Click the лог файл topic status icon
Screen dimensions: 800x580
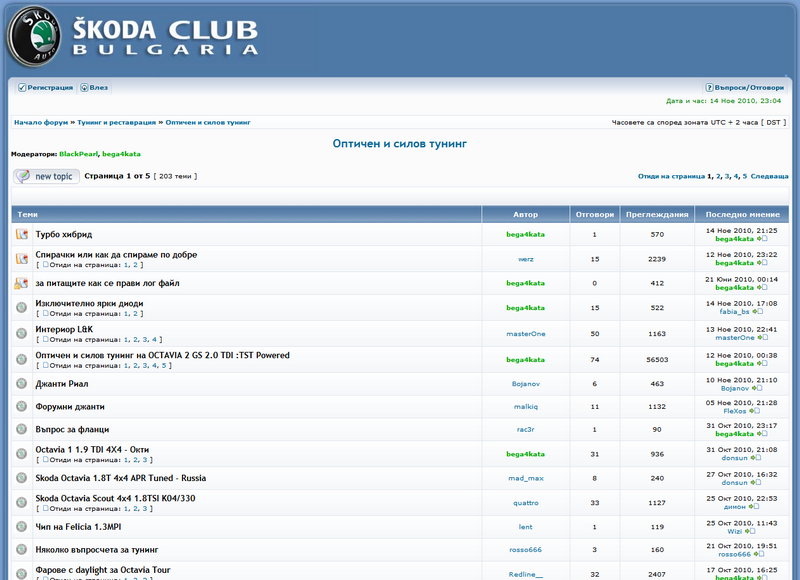tap(21, 283)
